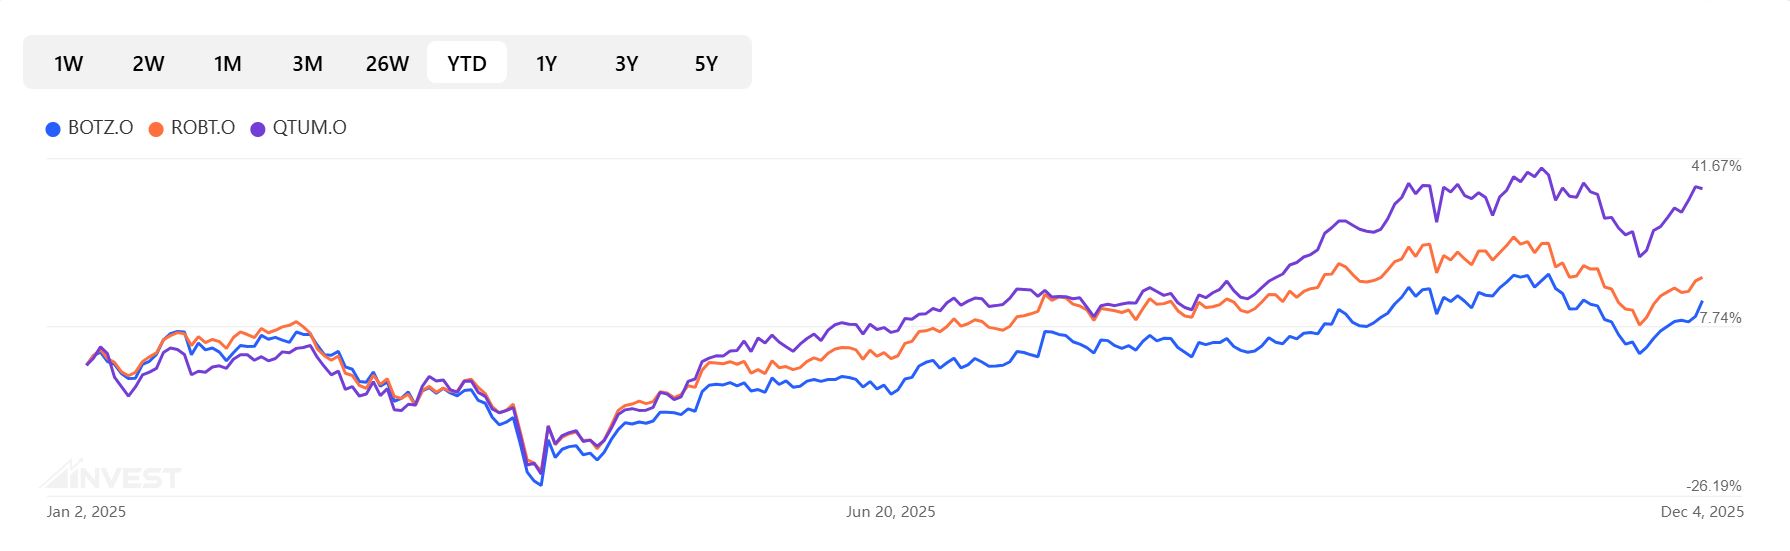The width and height of the screenshot is (1790, 551).
Task: Click the Jun 20, 2025 axis label
Action: 890,512
